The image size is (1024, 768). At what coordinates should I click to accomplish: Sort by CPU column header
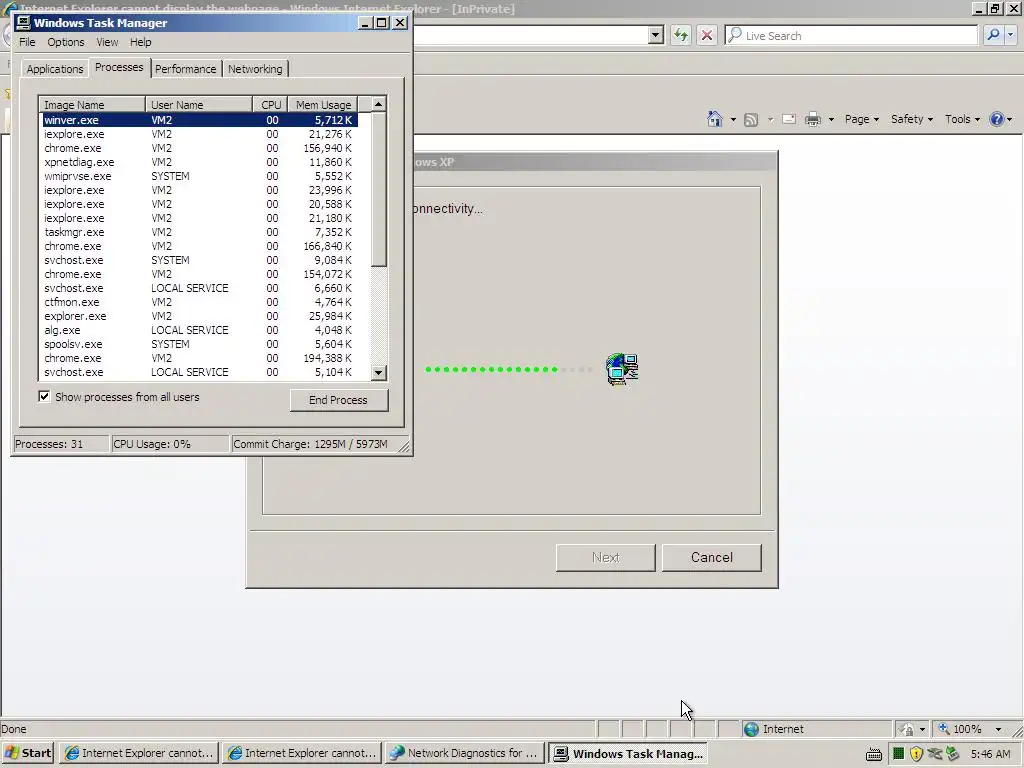click(270, 104)
